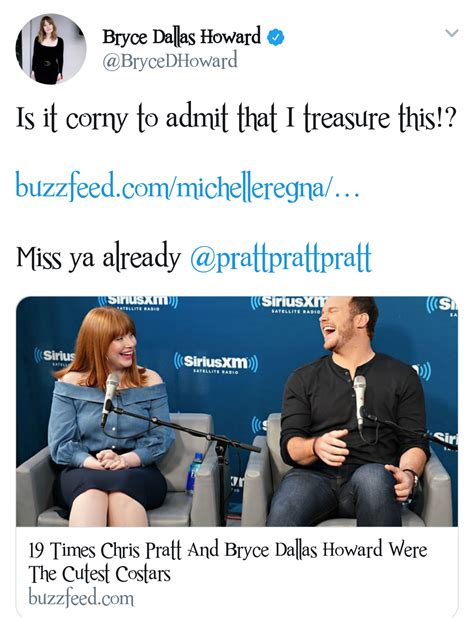
Task: Click the top-left SiriusXM banner logo
Action: tap(138, 302)
